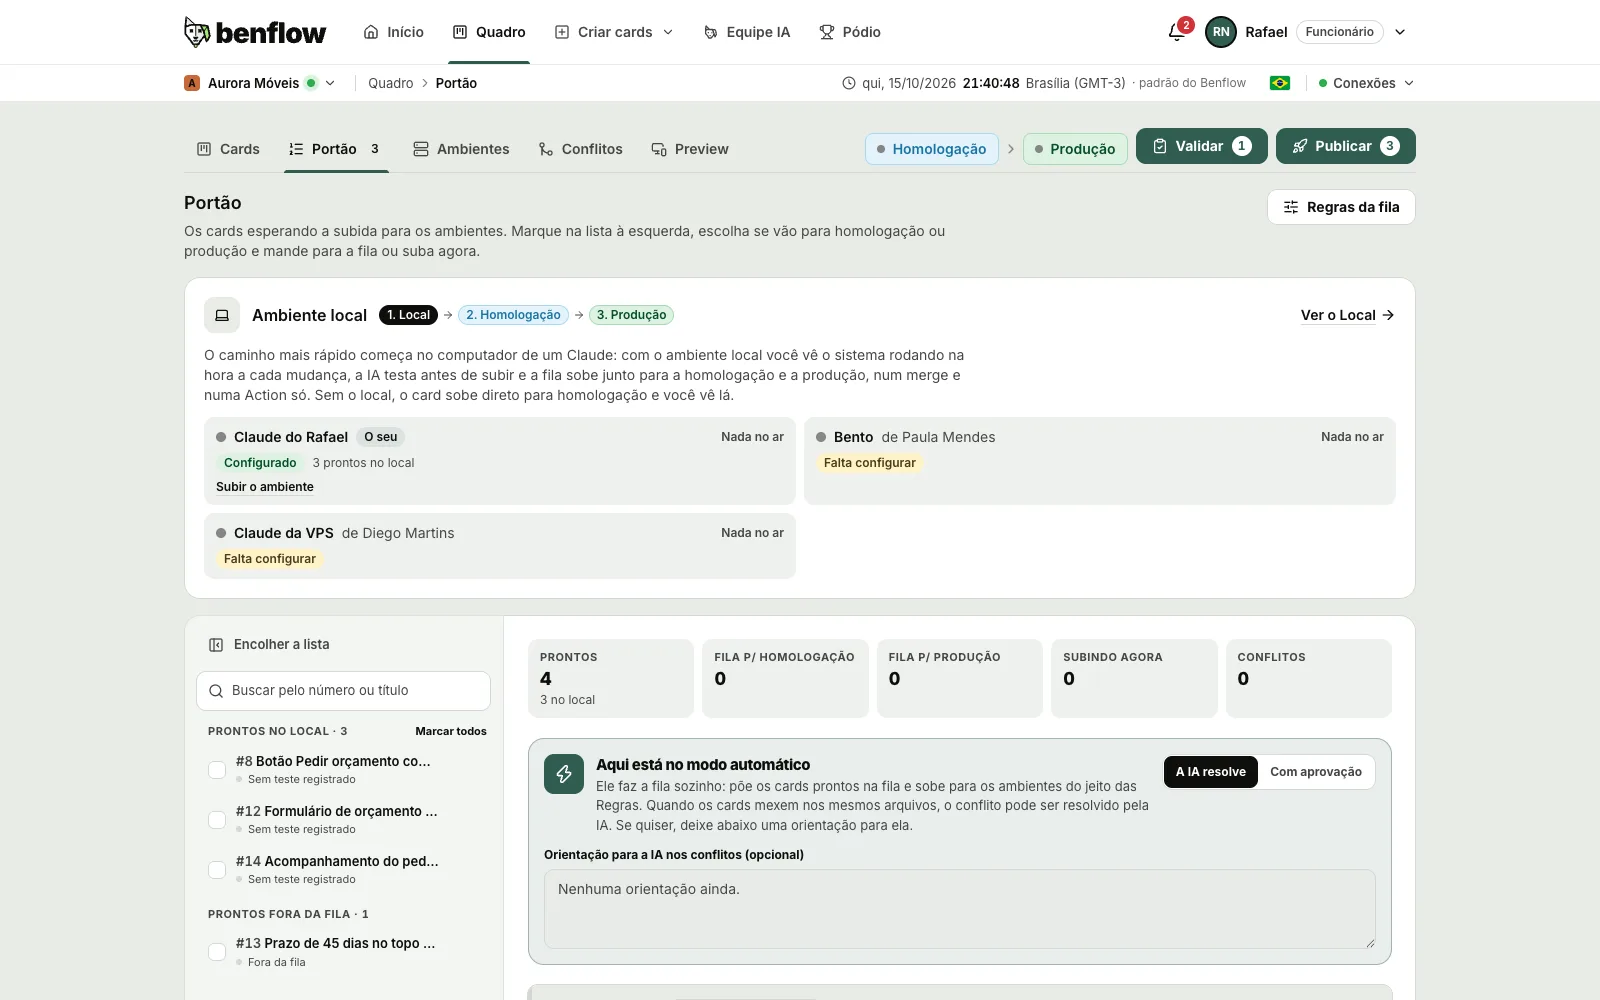This screenshot has width=1600, height=1000.
Task: Switch to the Cards tab
Action: [228, 149]
